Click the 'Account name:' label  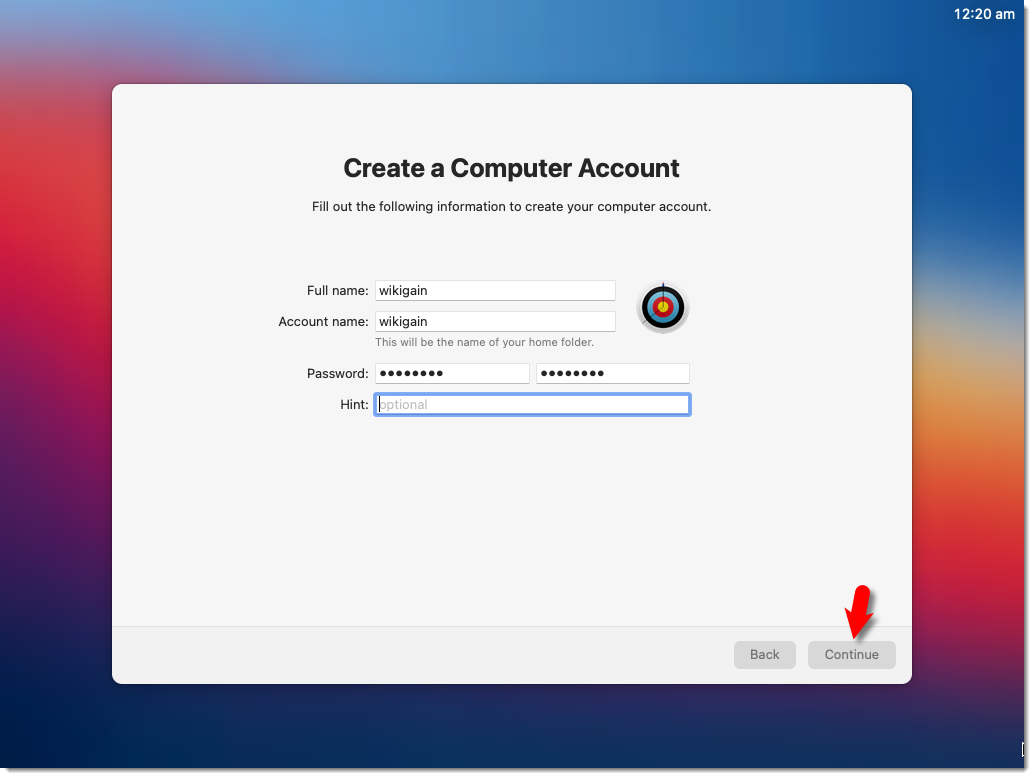point(323,322)
